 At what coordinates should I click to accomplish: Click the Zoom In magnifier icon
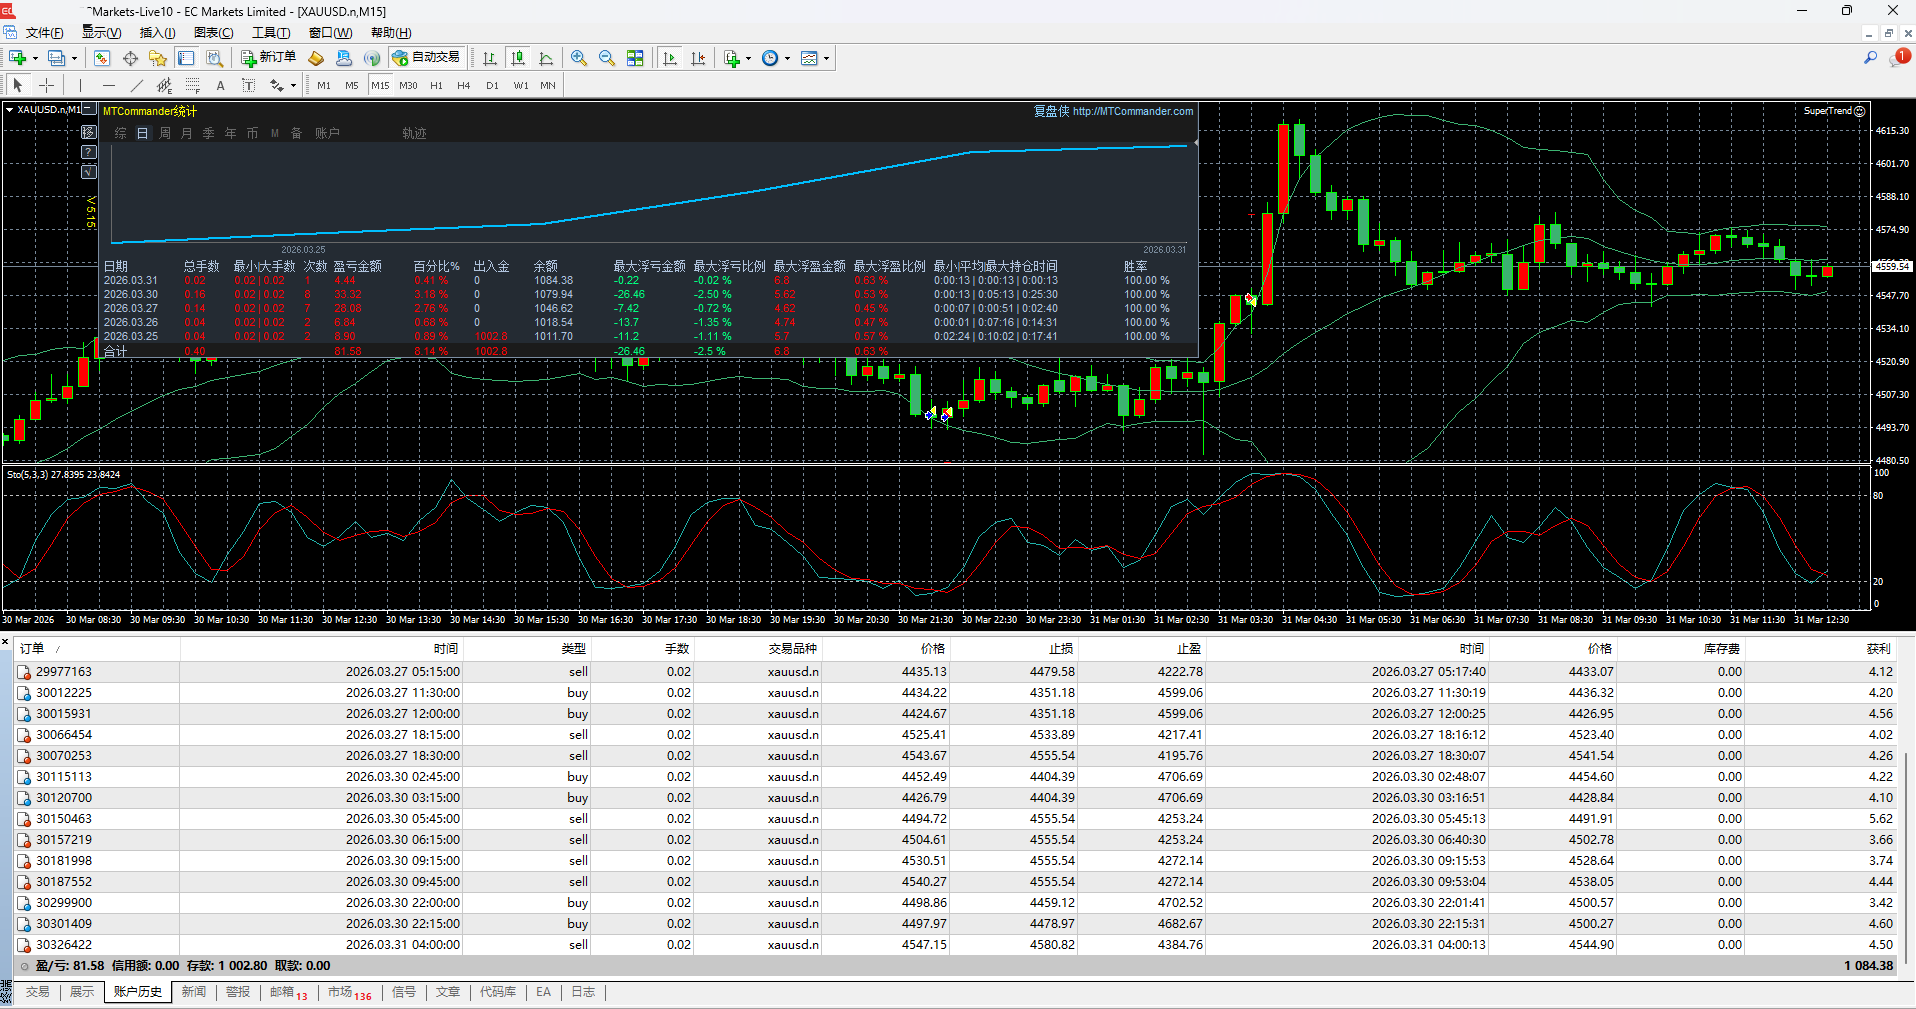tap(579, 58)
